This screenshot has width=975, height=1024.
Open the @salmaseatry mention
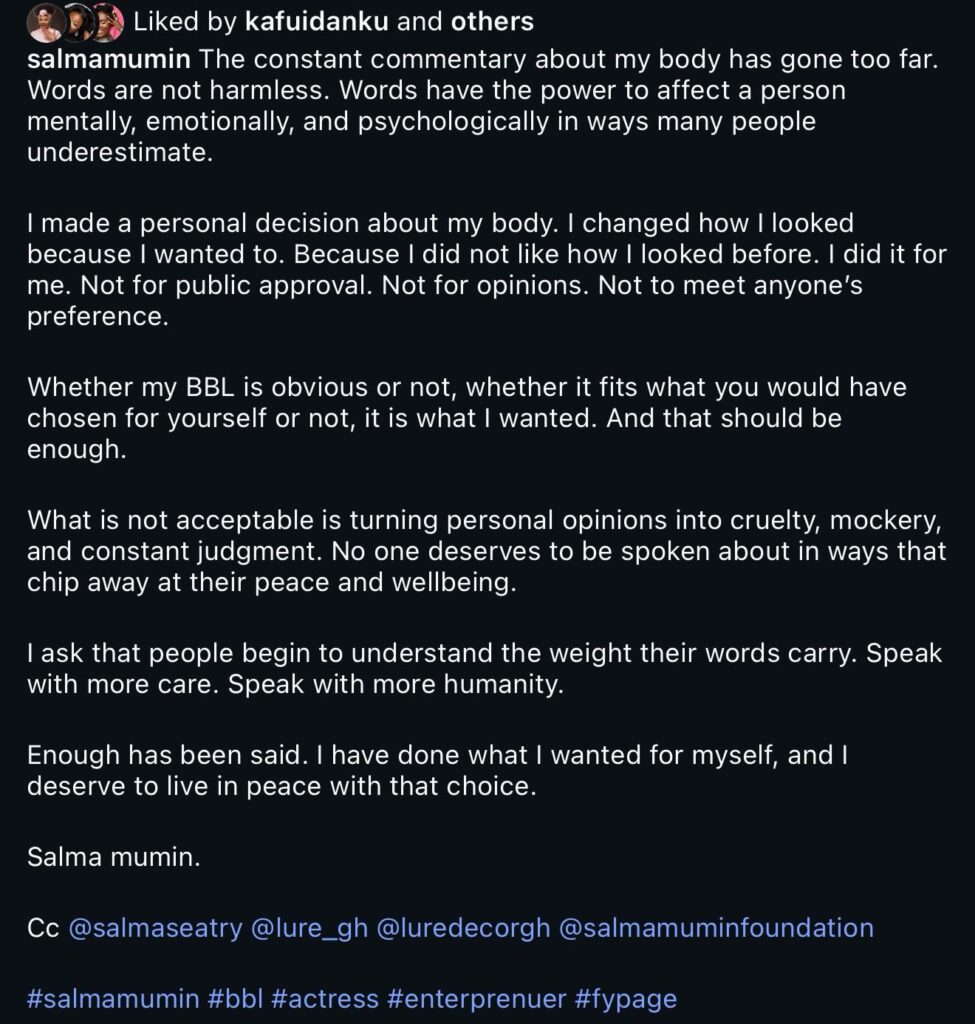[155, 928]
